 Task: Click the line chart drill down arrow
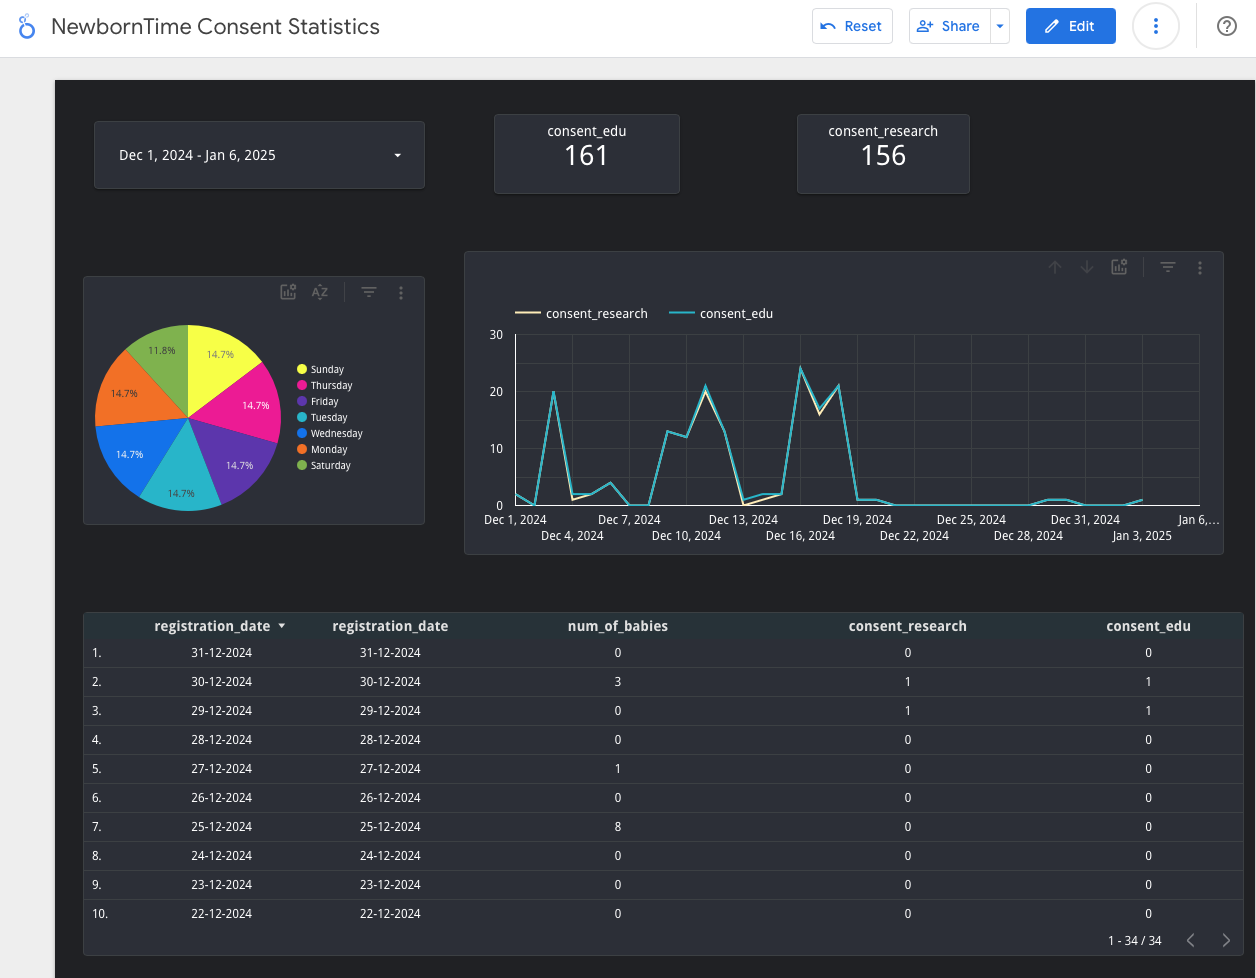(1087, 267)
